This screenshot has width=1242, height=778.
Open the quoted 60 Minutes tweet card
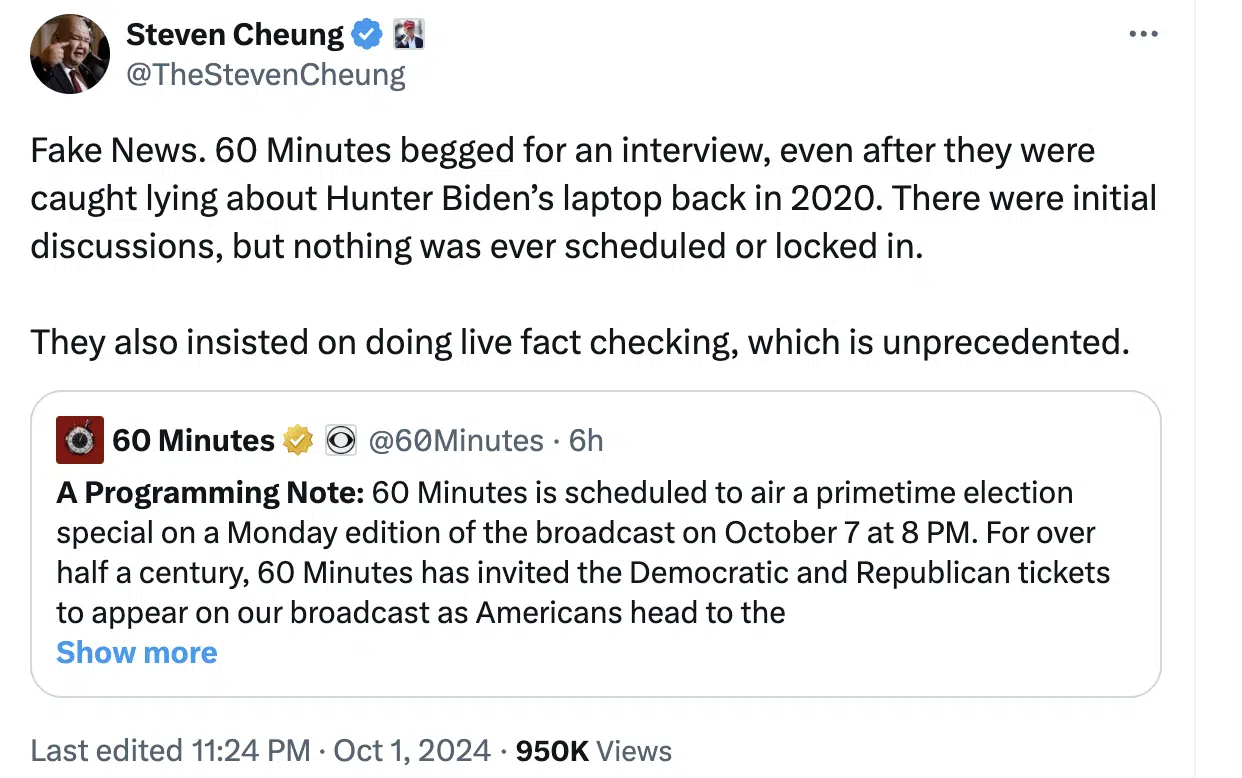596,544
